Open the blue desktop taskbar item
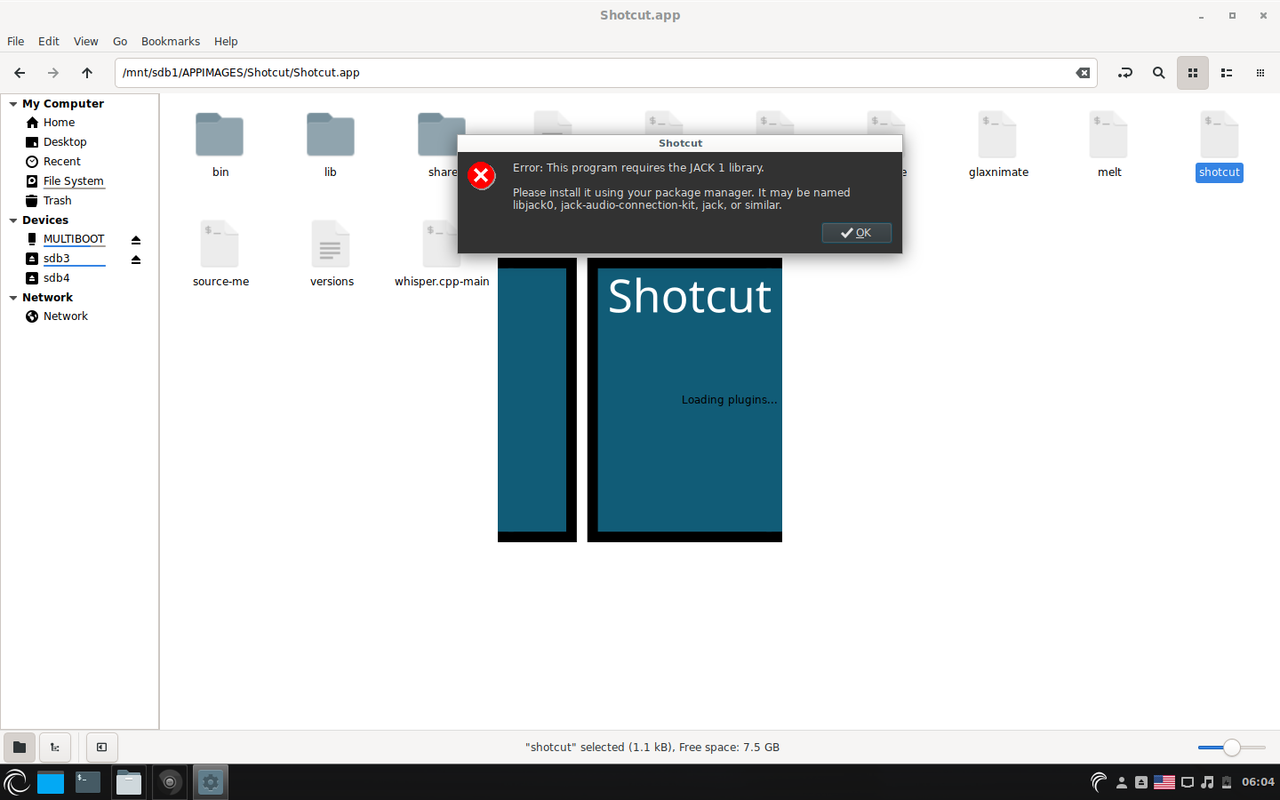The height and width of the screenshot is (800, 1280). point(50,782)
